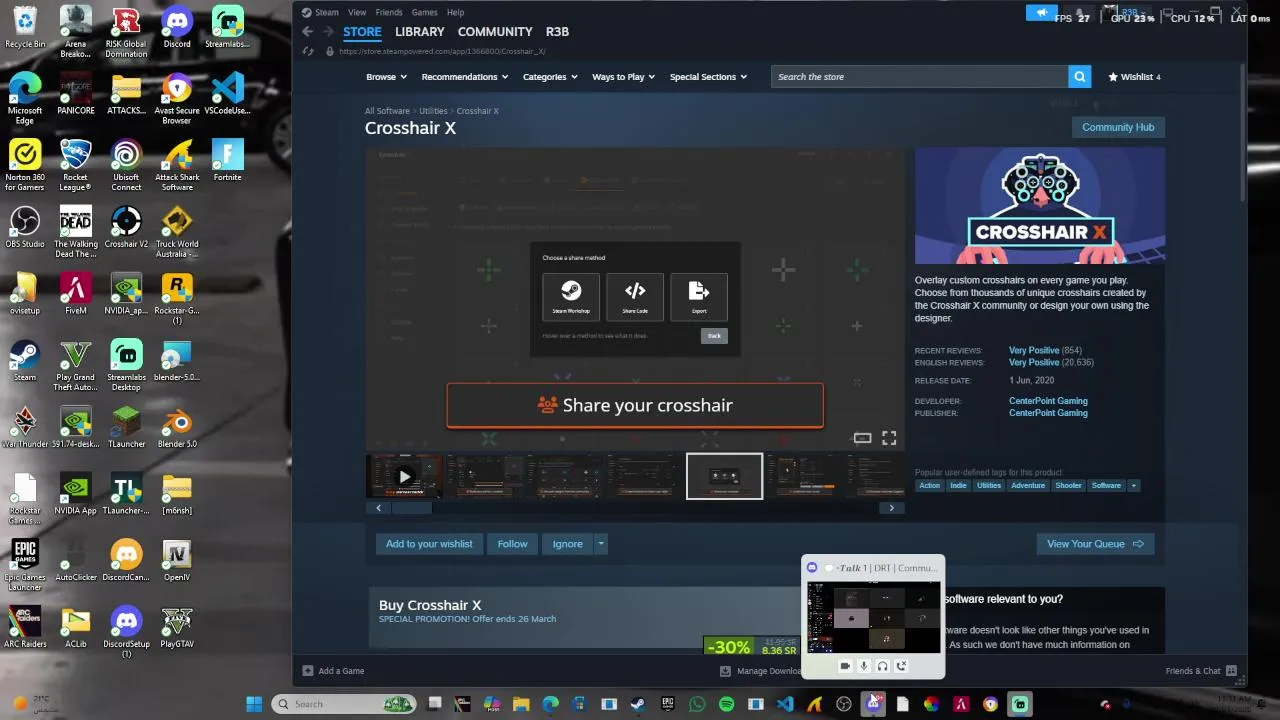Click the Search the store field
Viewport: 1280px width, 720px height.
pyautogui.click(x=919, y=77)
